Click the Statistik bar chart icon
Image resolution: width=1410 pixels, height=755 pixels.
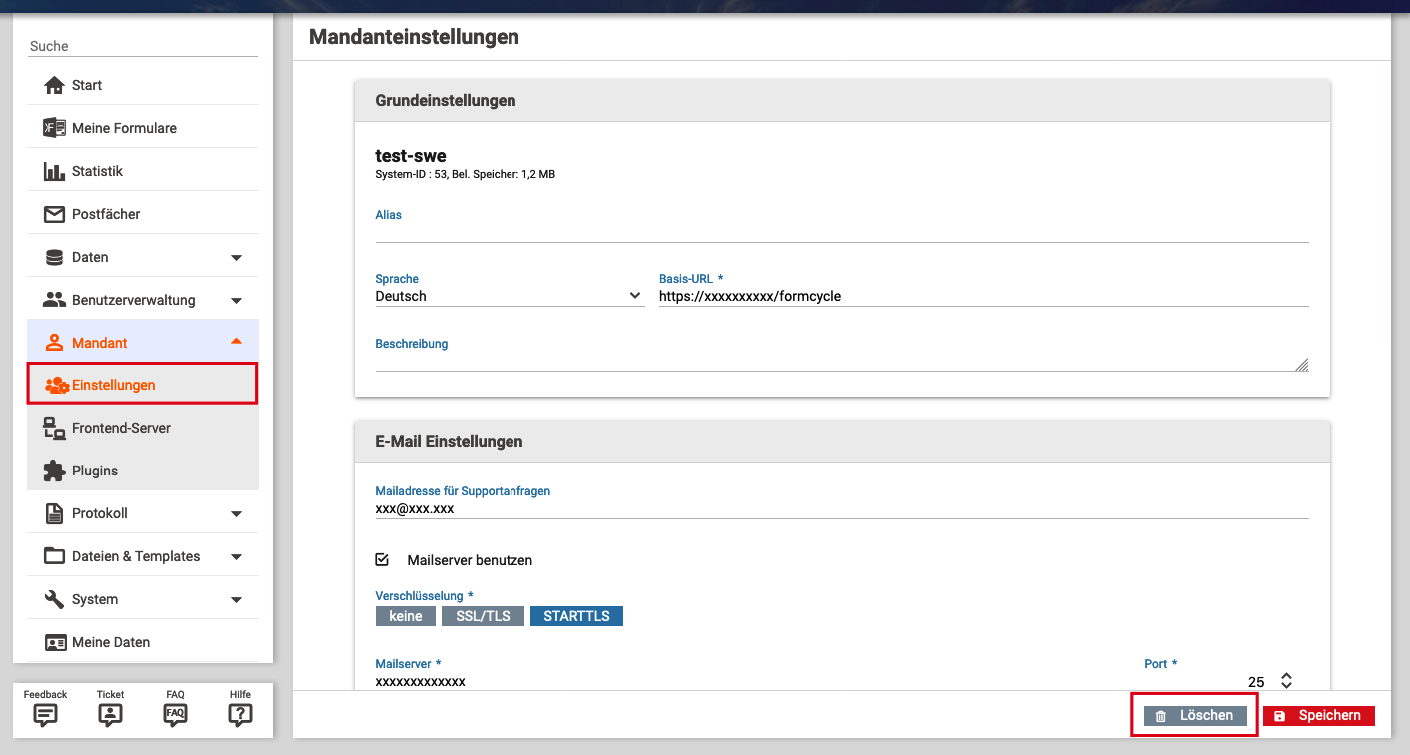[54, 171]
